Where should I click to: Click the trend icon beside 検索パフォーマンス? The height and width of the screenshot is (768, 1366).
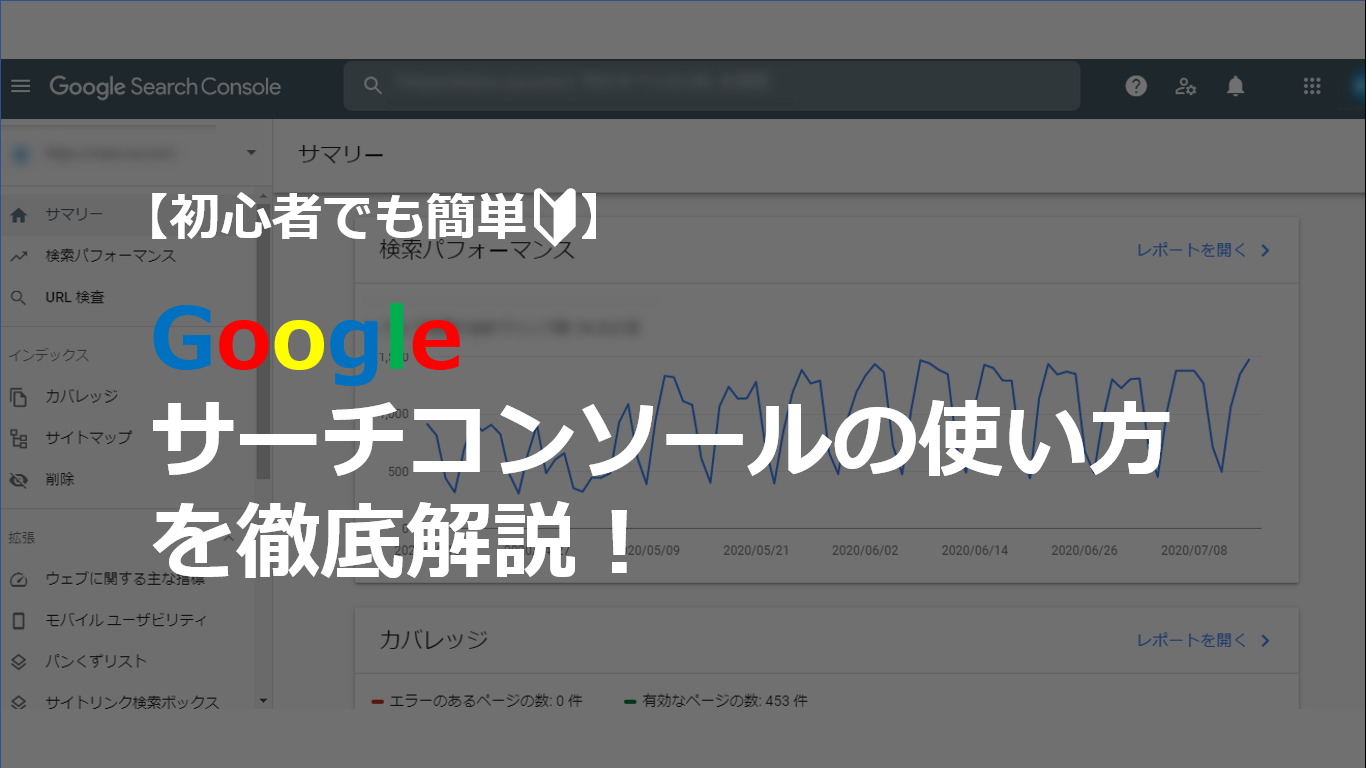click(x=18, y=256)
